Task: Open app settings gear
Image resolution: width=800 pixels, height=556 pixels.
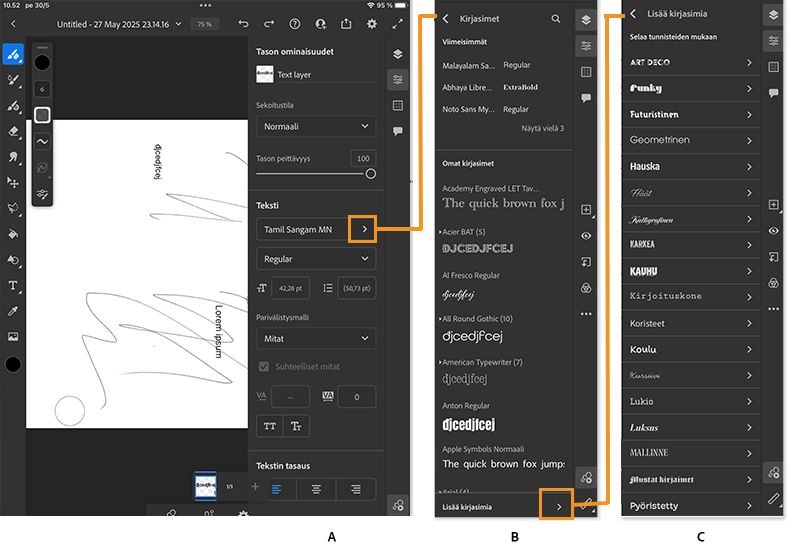Action: click(x=372, y=24)
